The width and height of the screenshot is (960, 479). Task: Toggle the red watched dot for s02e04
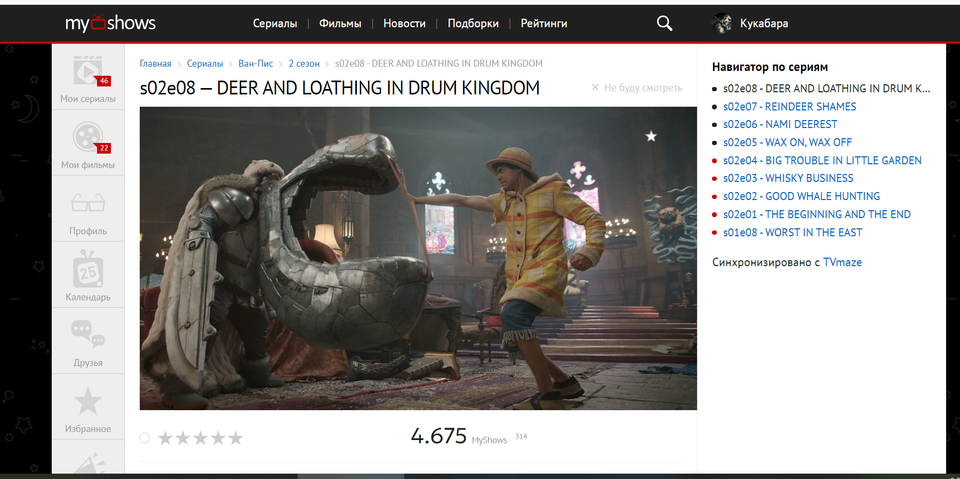tap(714, 160)
